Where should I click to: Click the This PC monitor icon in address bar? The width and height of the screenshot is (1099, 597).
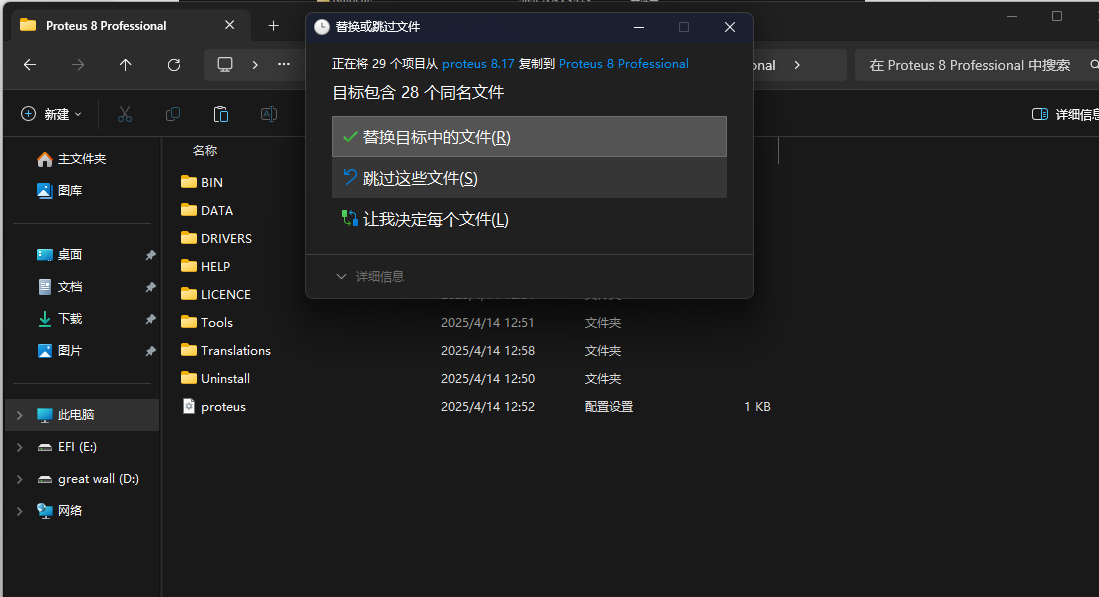click(x=225, y=64)
